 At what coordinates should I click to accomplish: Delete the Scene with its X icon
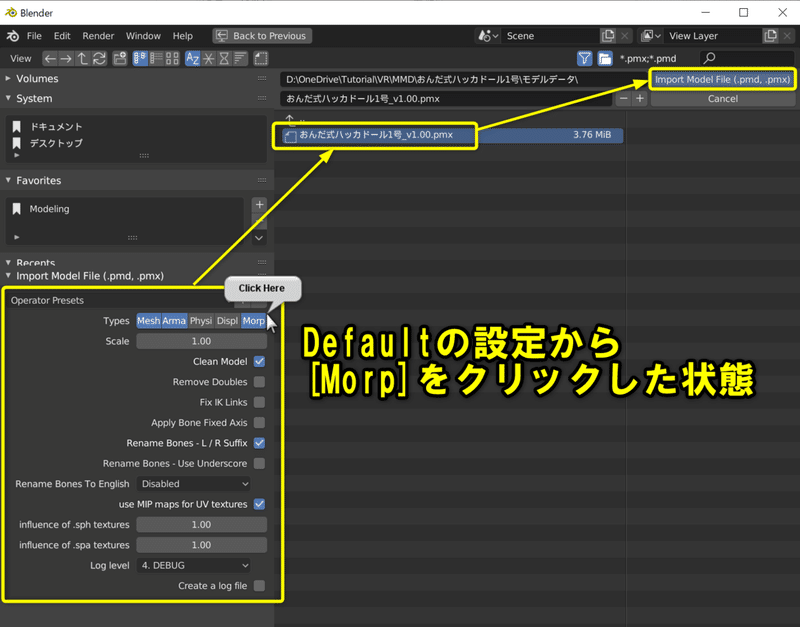click(624, 36)
